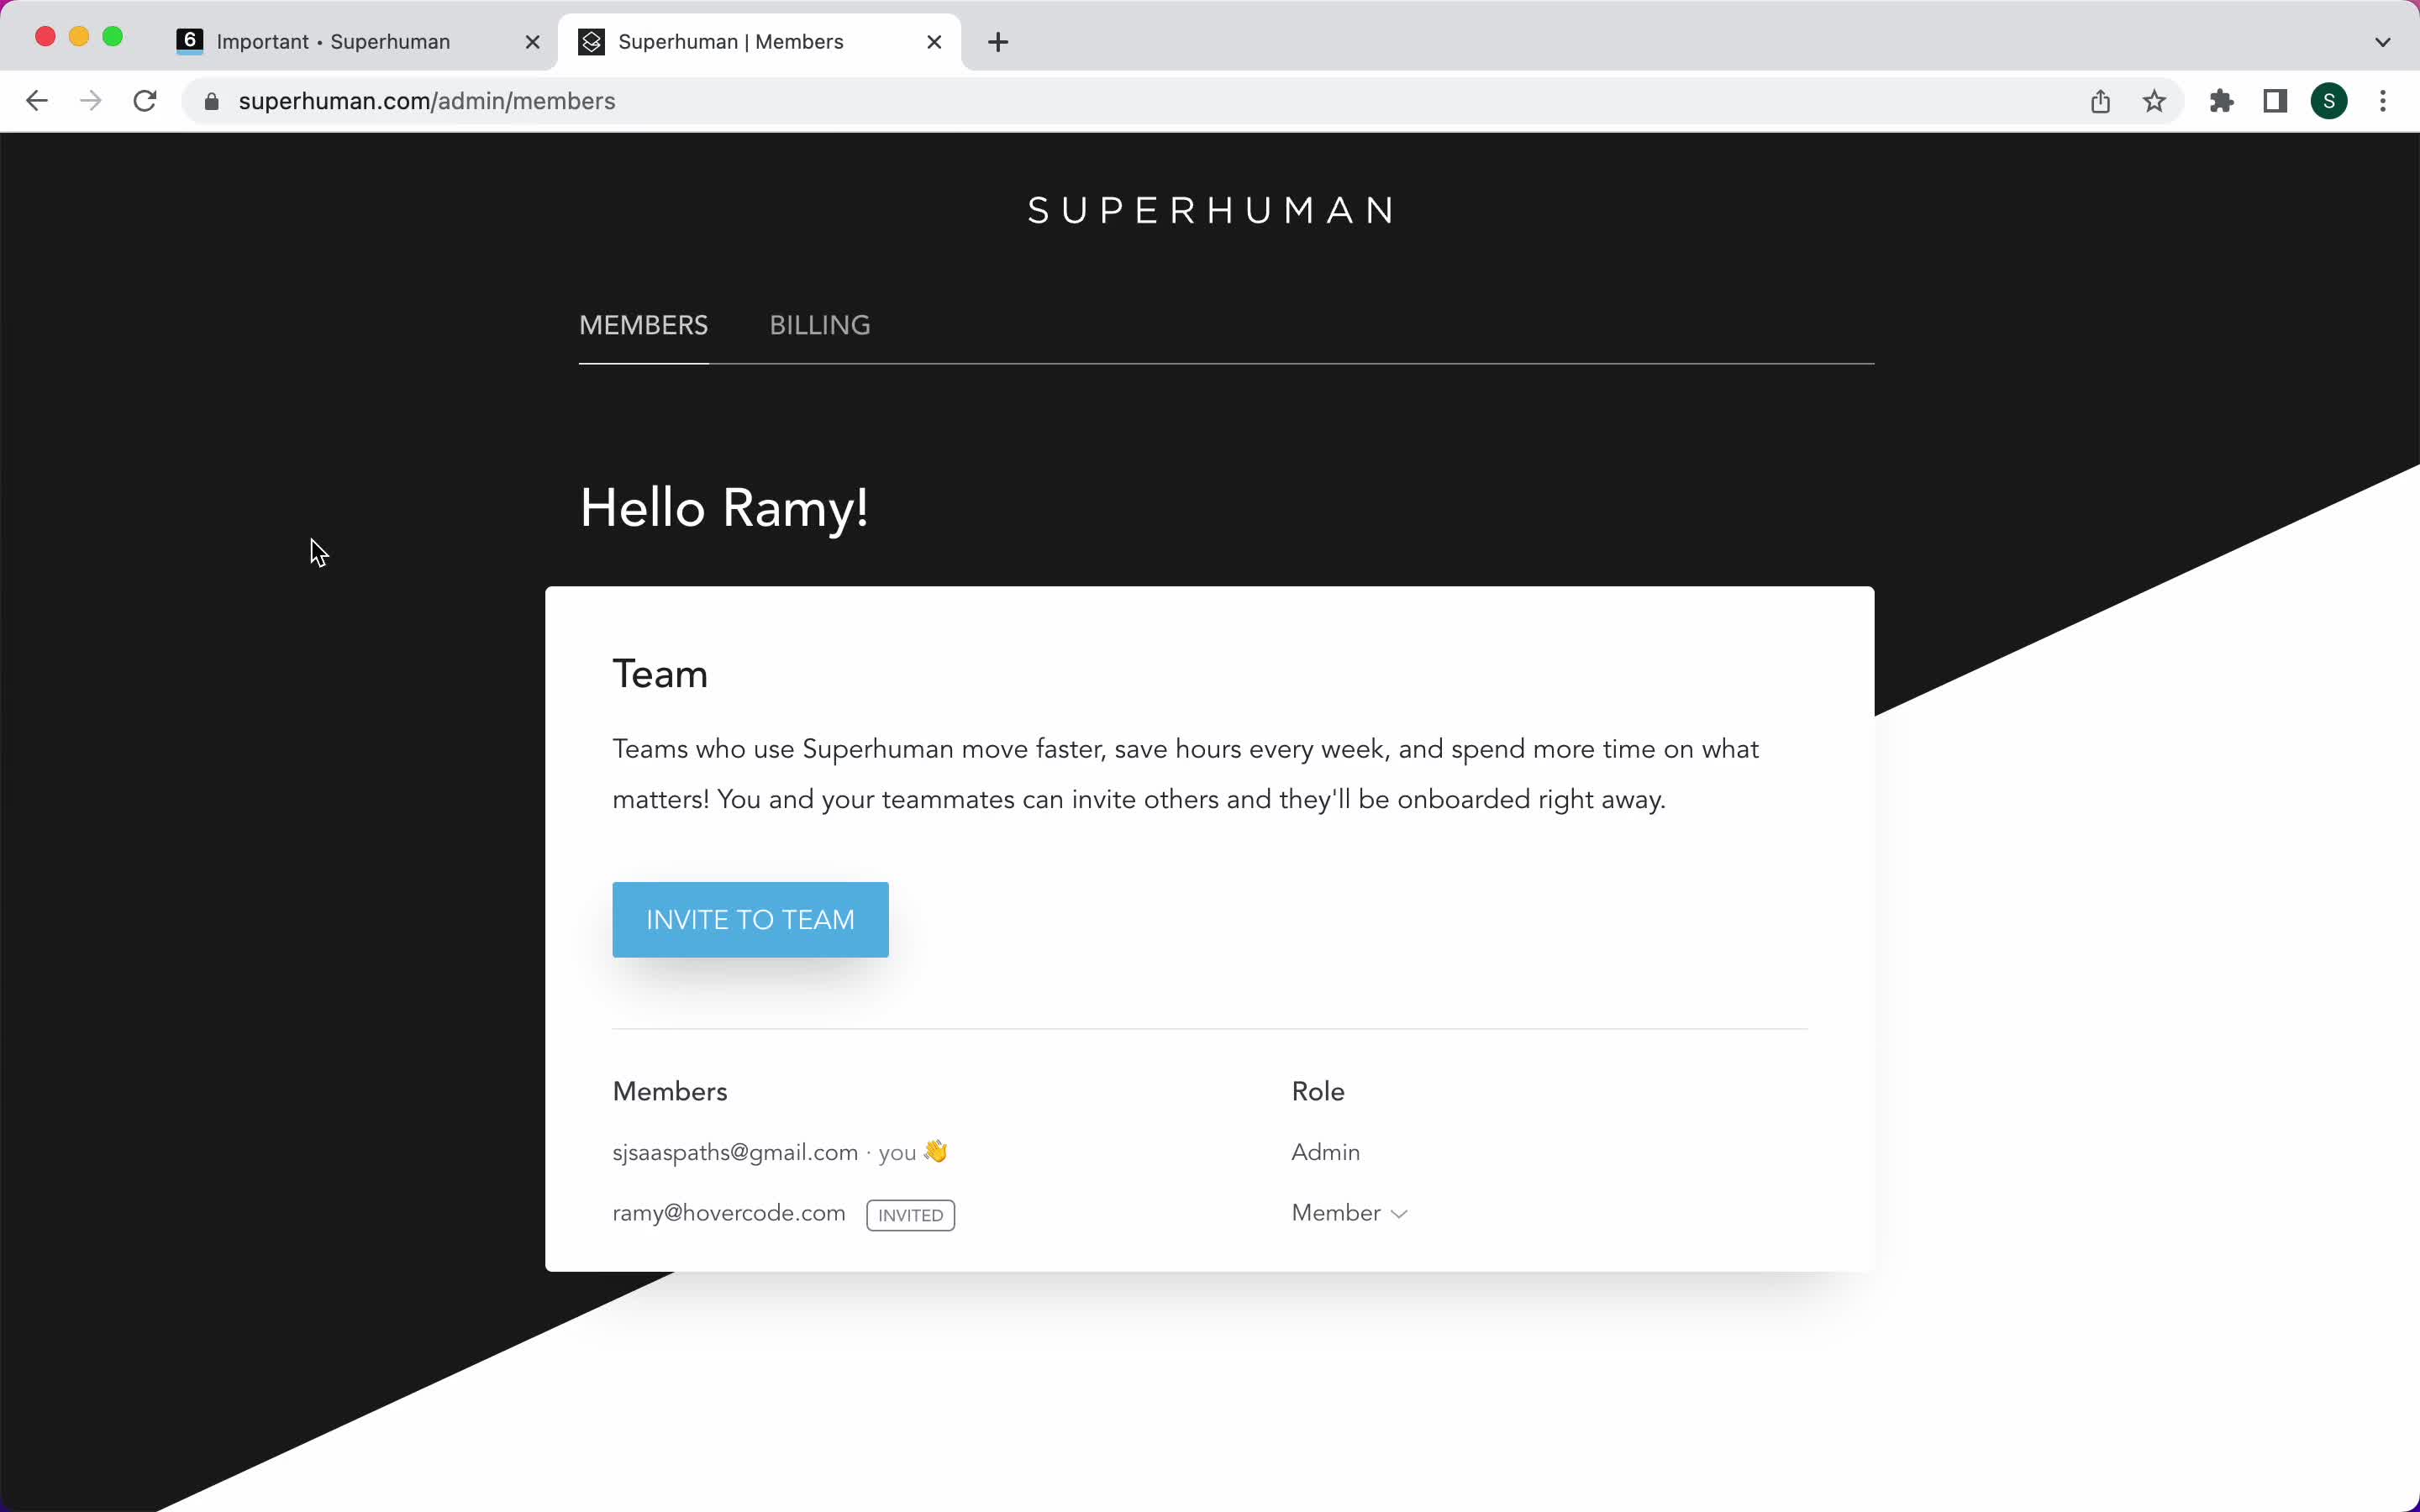The image size is (2420, 1512).
Task: Click the browser extensions puzzle icon
Action: pos(2220,101)
